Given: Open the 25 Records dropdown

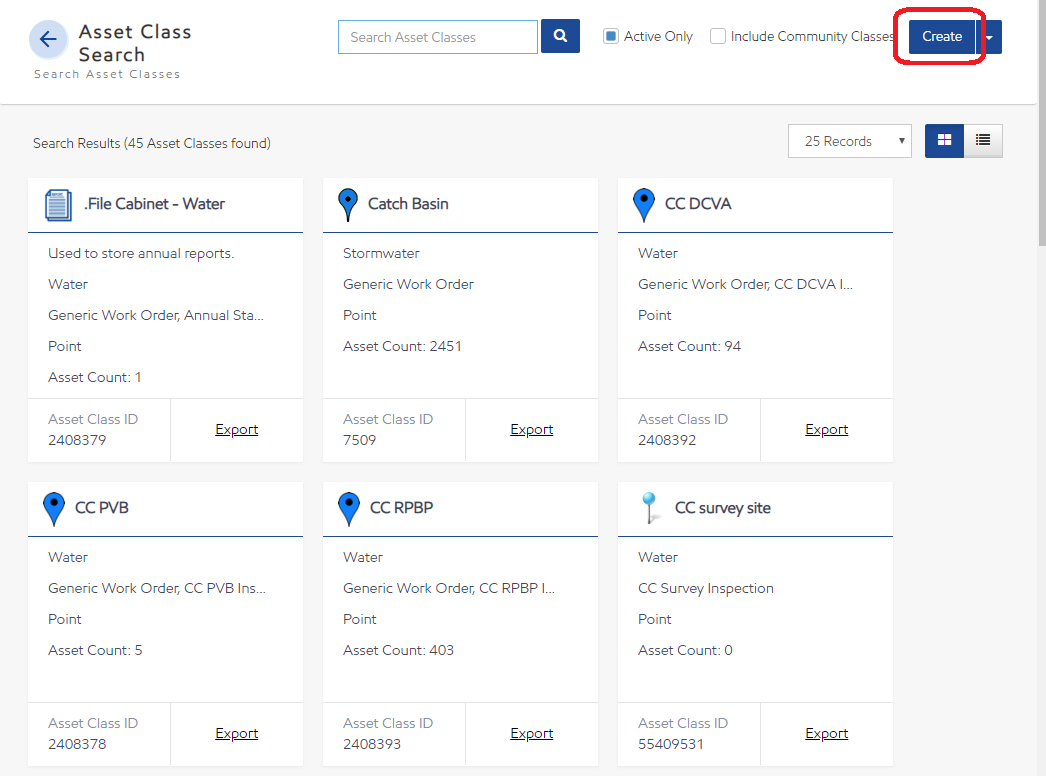Looking at the screenshot, I should point(849,141).
